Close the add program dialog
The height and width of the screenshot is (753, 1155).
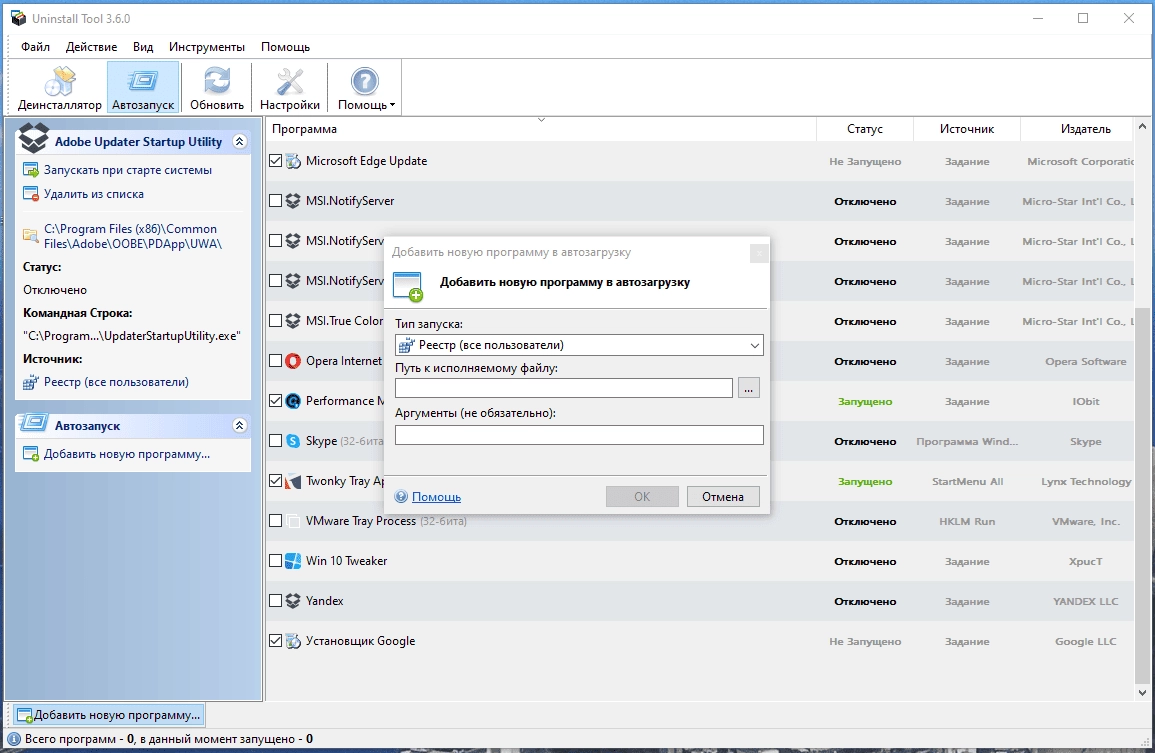coord(759,254)
